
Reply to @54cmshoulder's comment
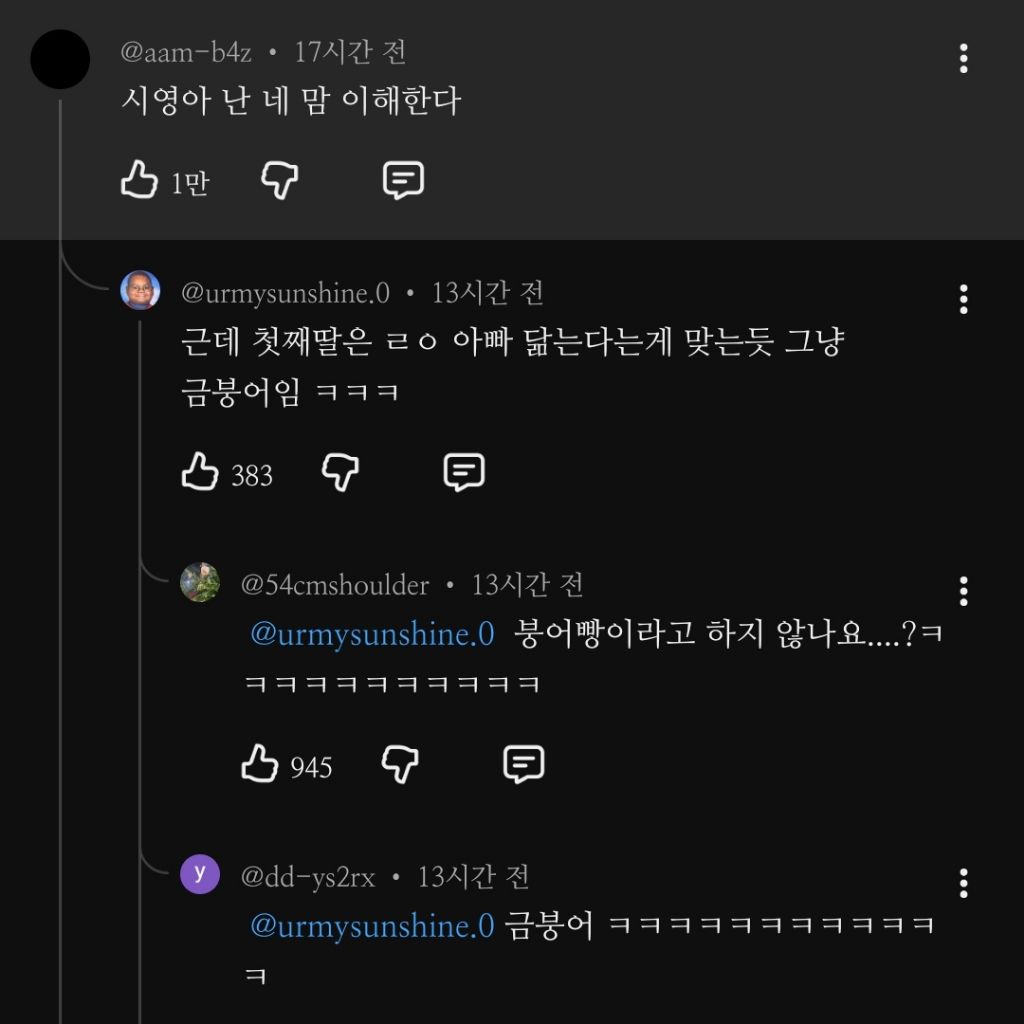(523, 765)
